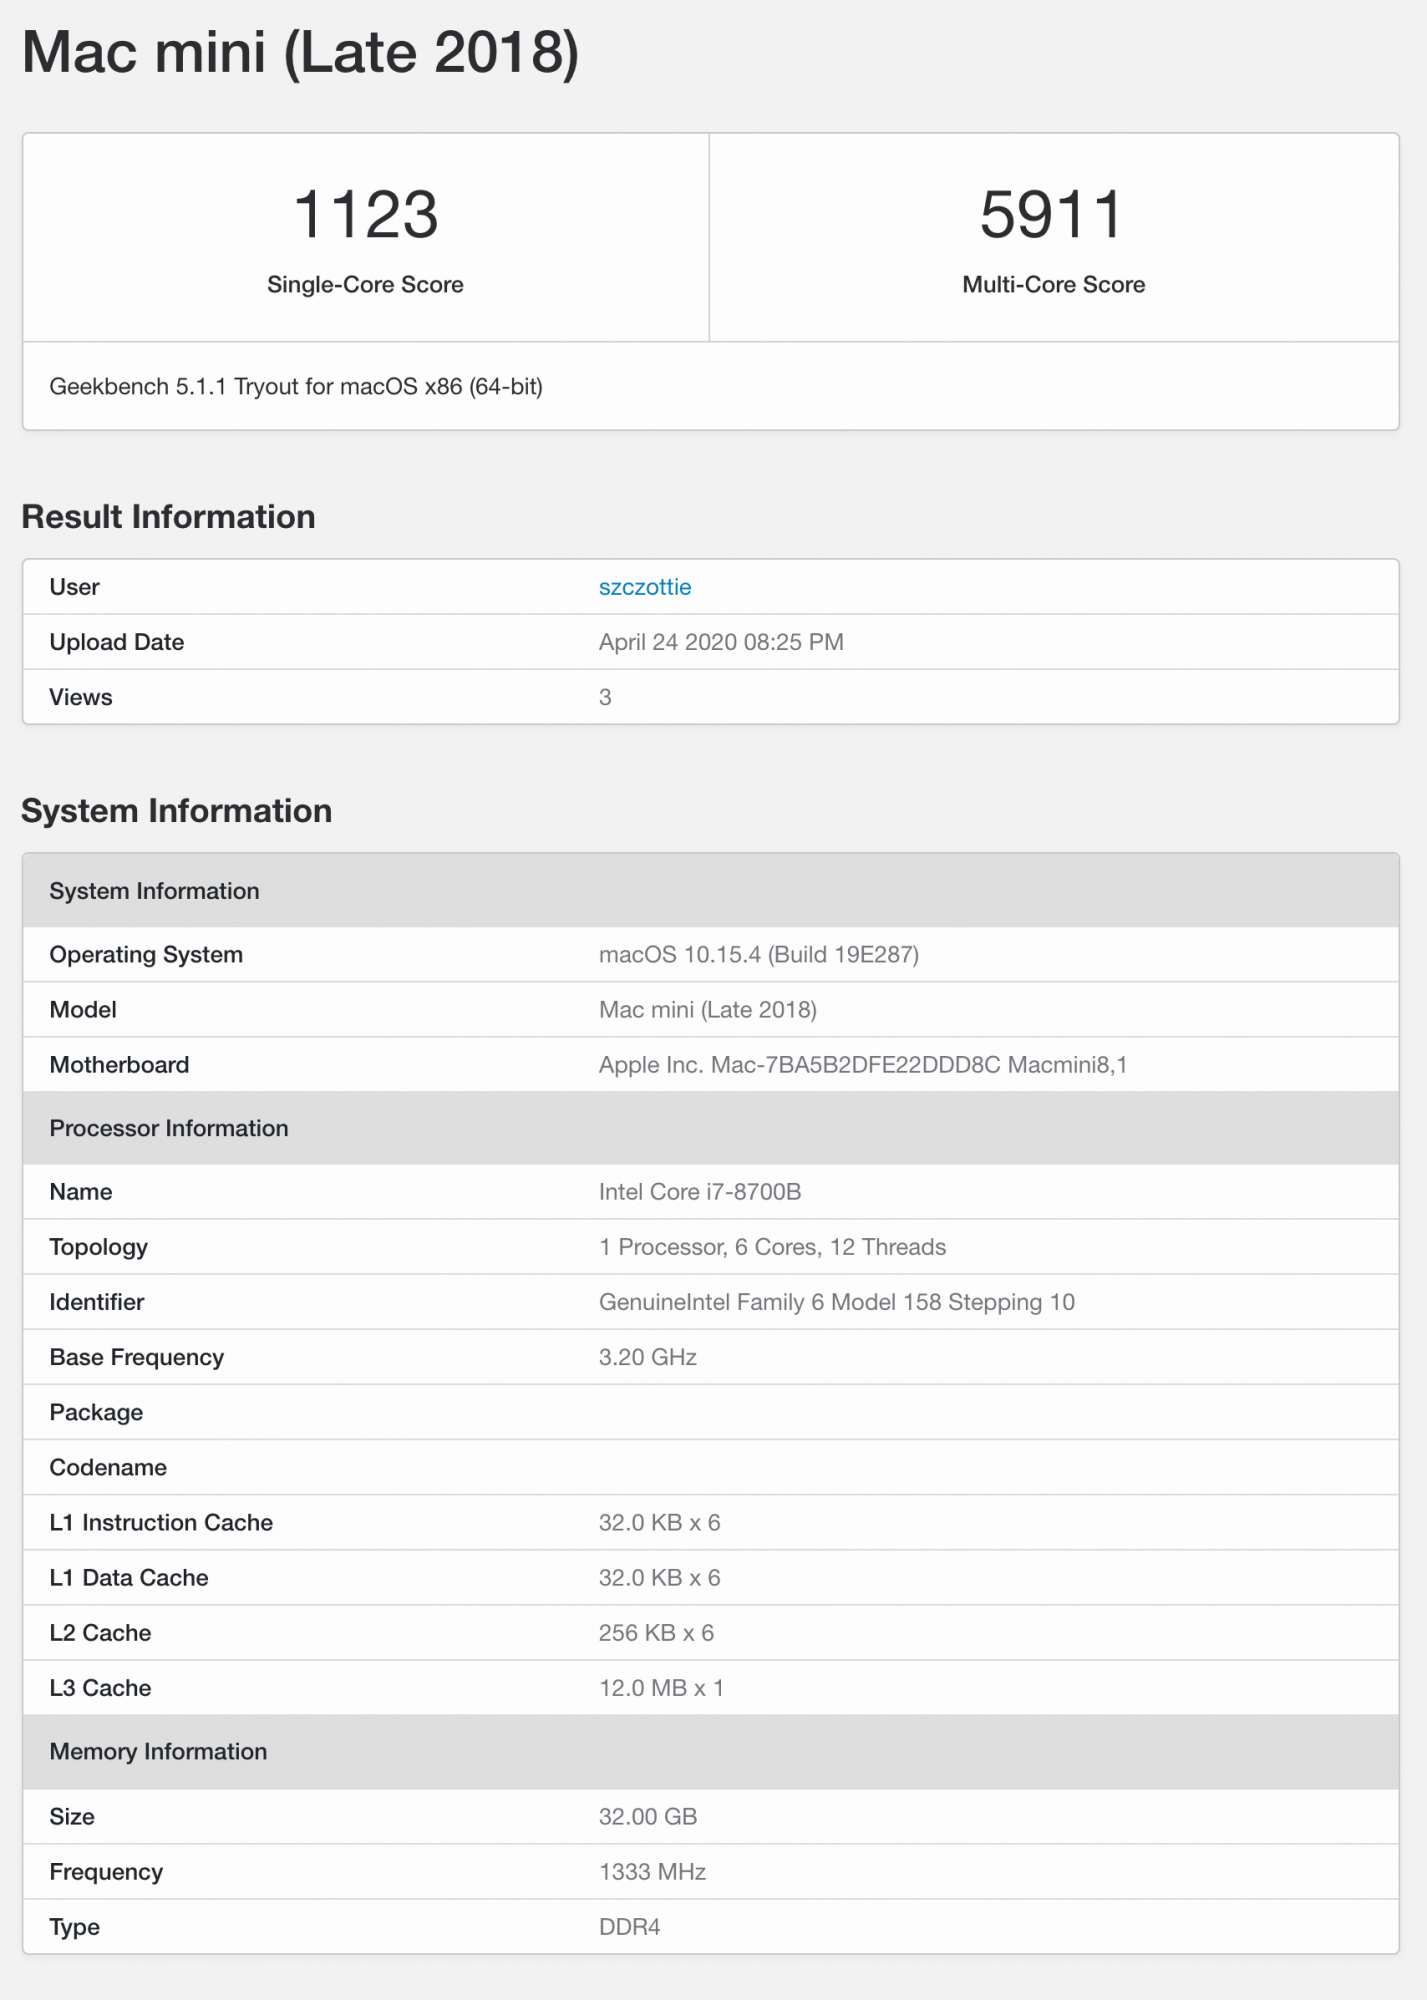Click the System Information gray table header
Viewport: 1427px width, 2000px height.
point(711,891)
